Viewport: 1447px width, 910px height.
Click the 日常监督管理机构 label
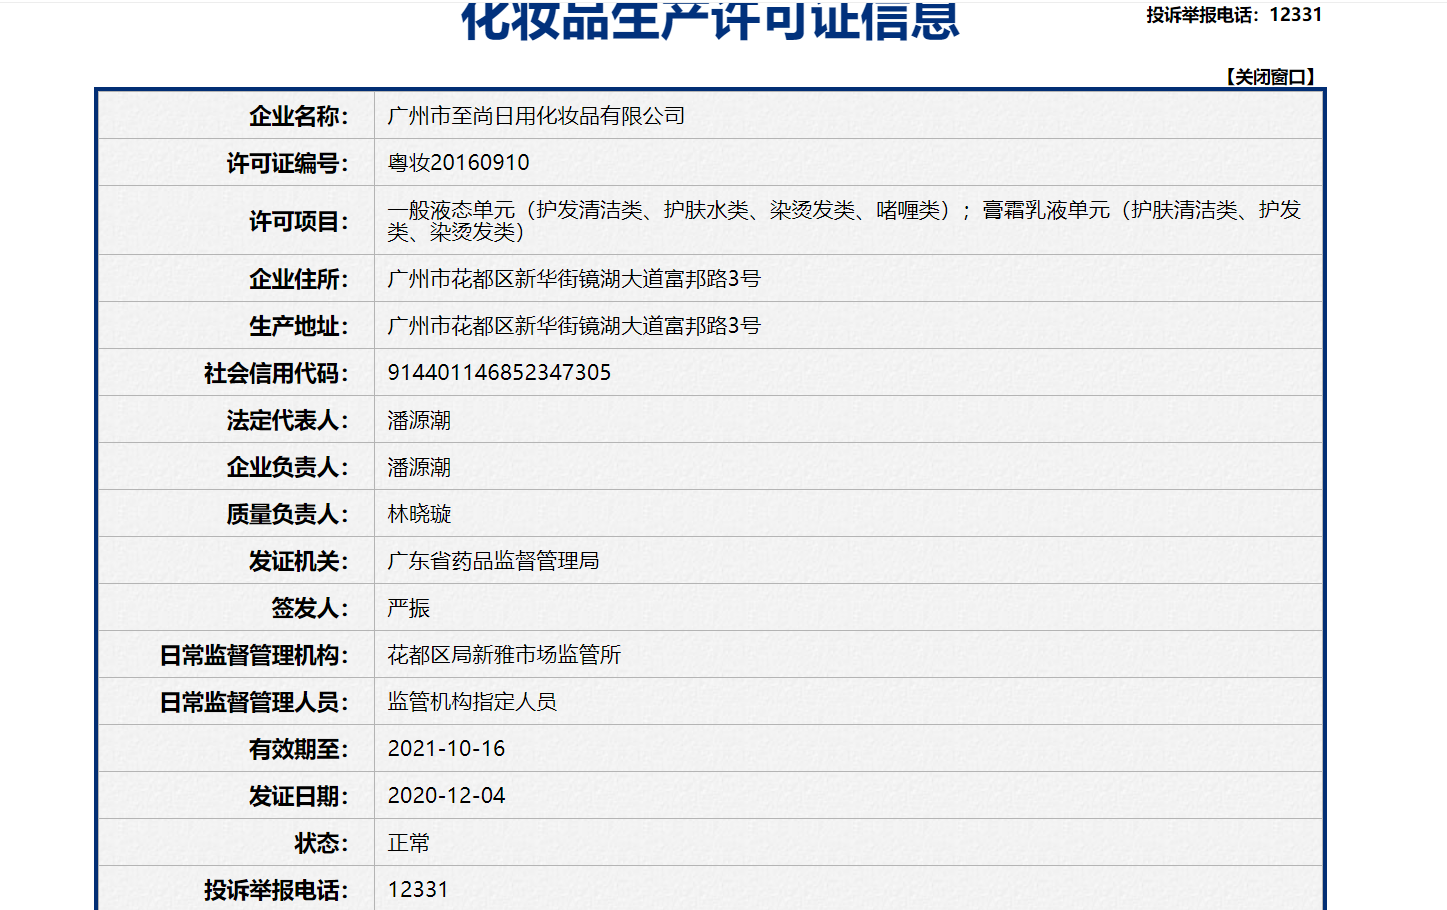[x=254, y=655]
